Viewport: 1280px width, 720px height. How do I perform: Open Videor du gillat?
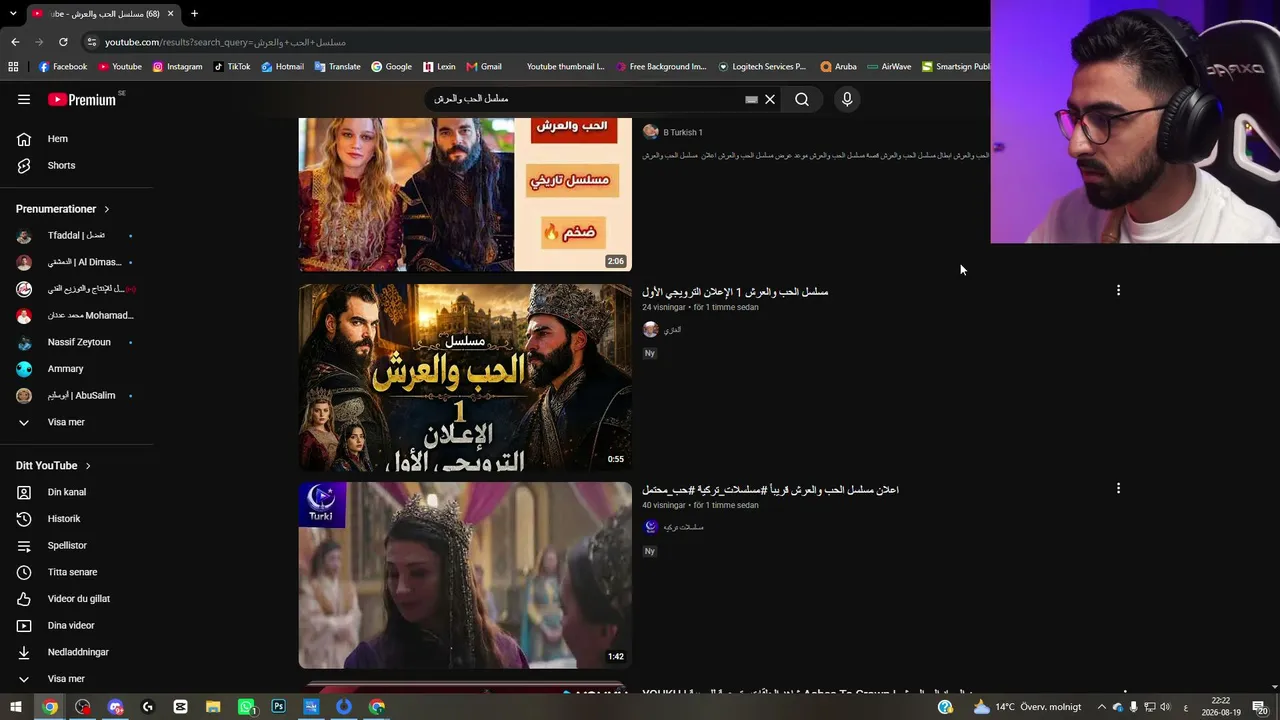(x=77, y=599)
